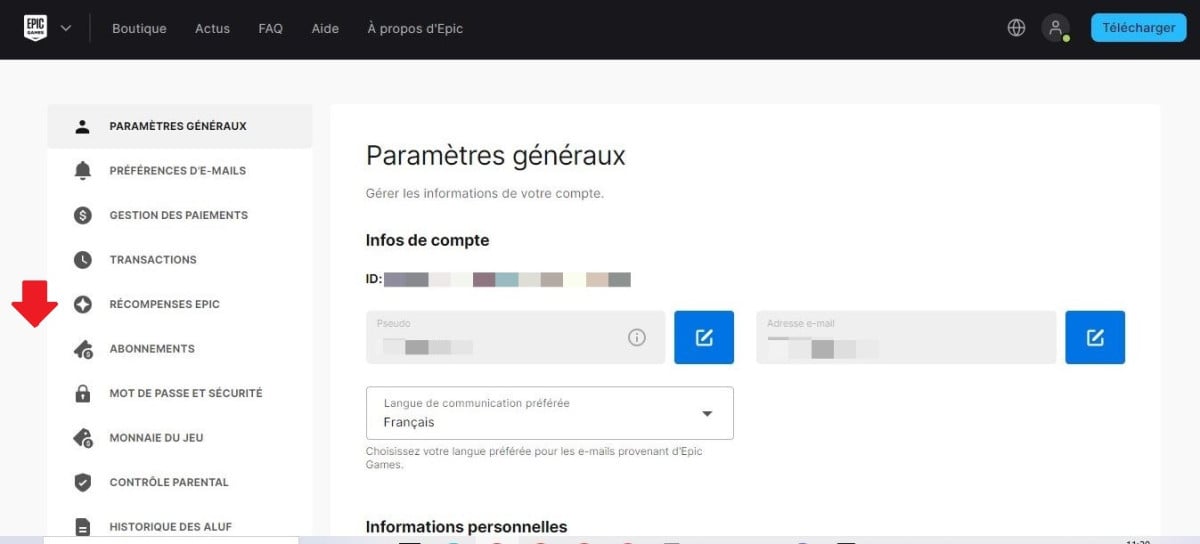Edit the pseudo with blue pencil button
This screenshot has height=544, width=1200.
[704, 338]
